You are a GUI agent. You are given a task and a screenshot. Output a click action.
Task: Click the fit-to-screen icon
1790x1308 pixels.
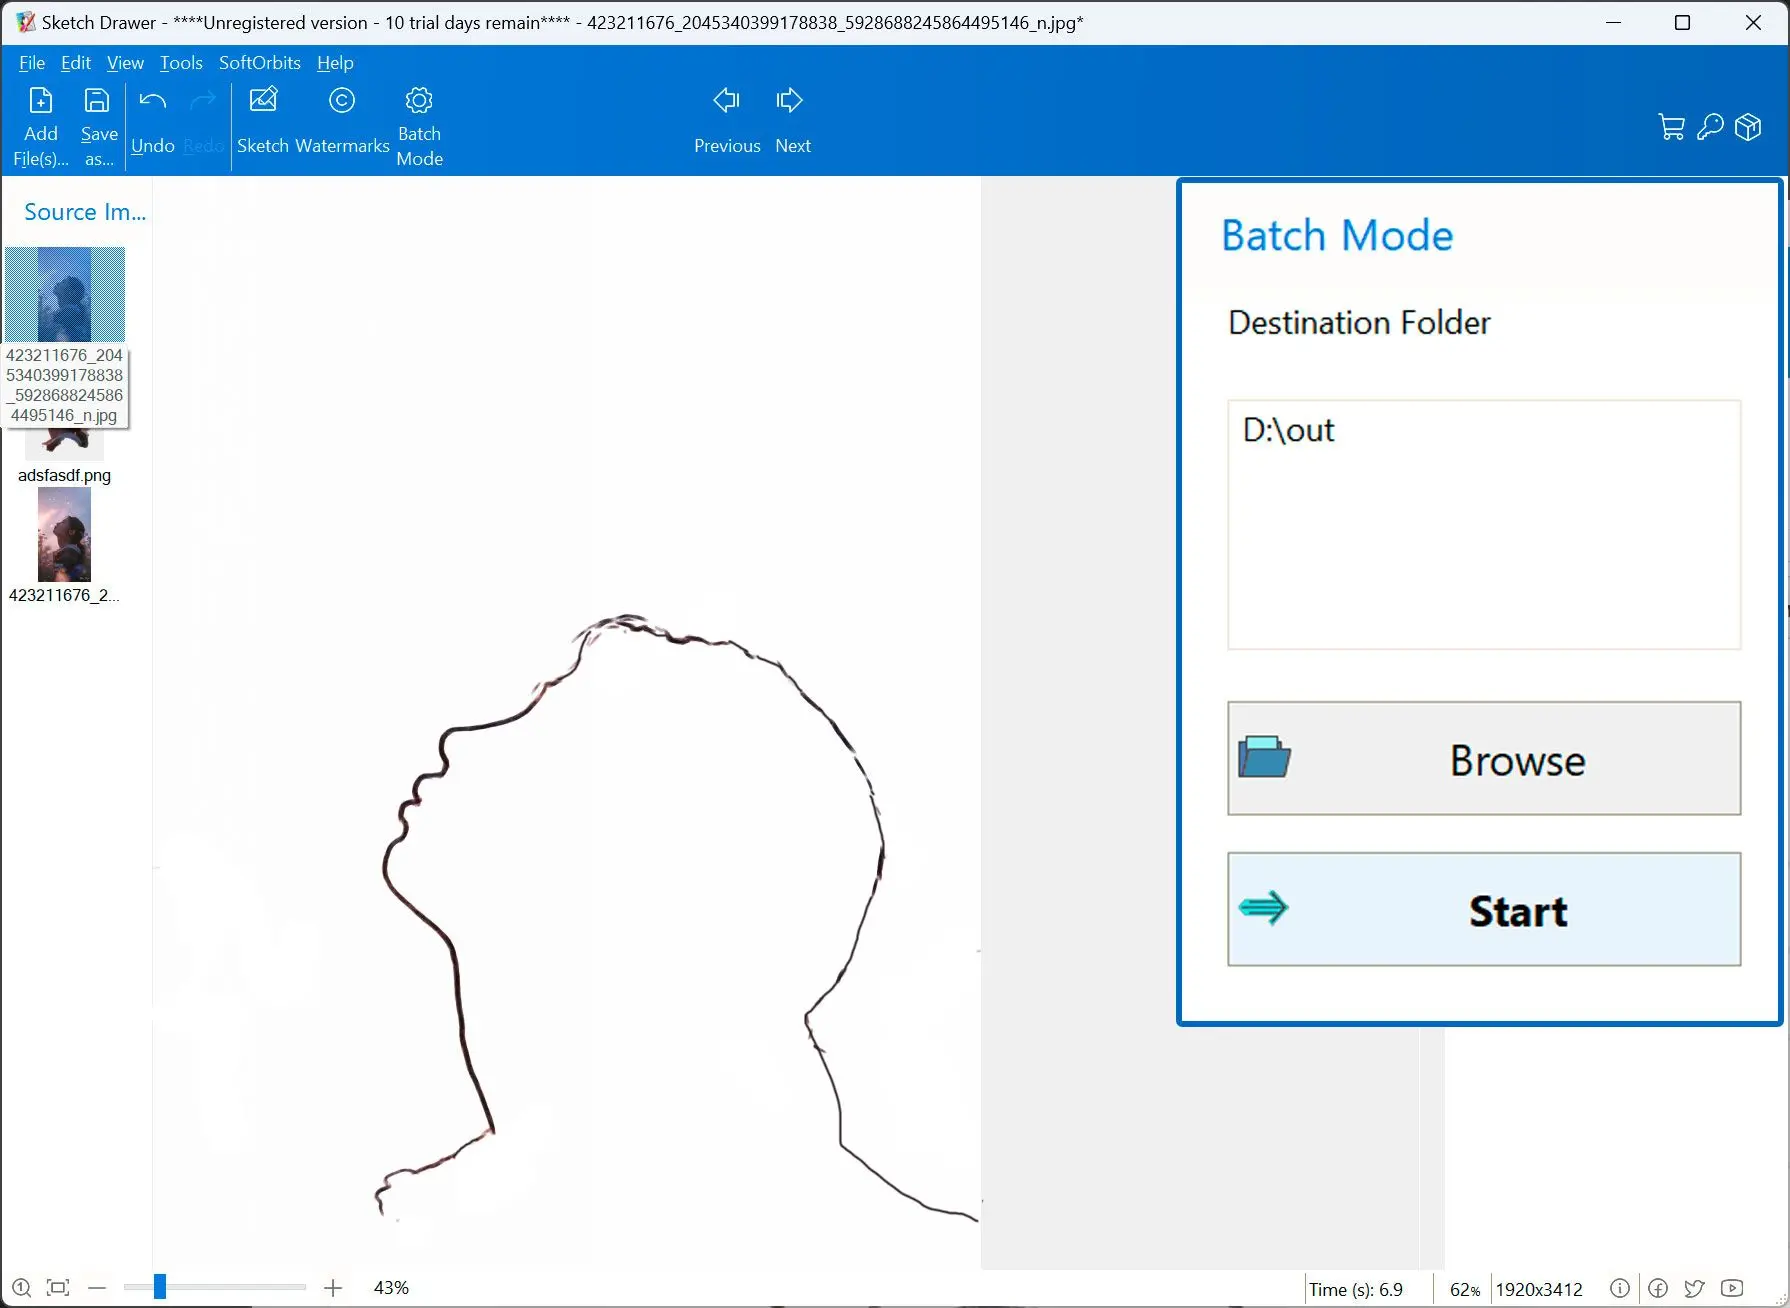[58, 1288]
